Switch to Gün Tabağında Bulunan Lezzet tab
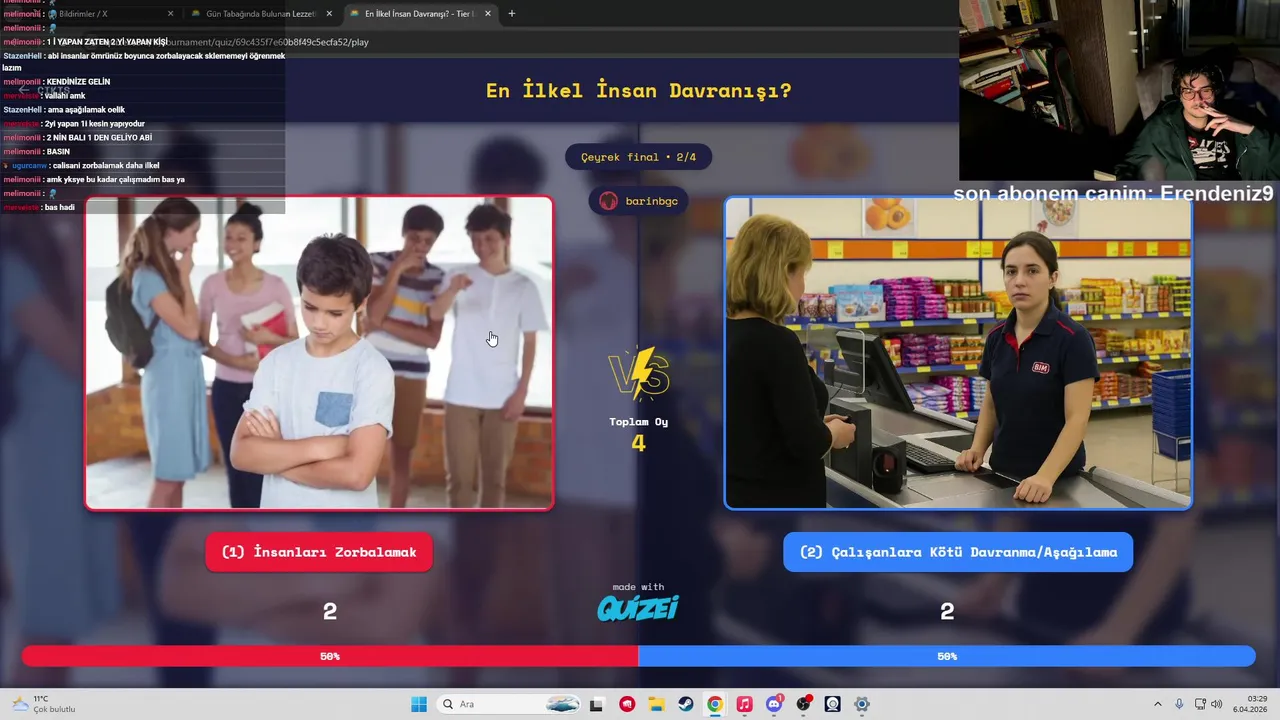1280x720 pixels. pyautogui.click(x=260, y=14)
